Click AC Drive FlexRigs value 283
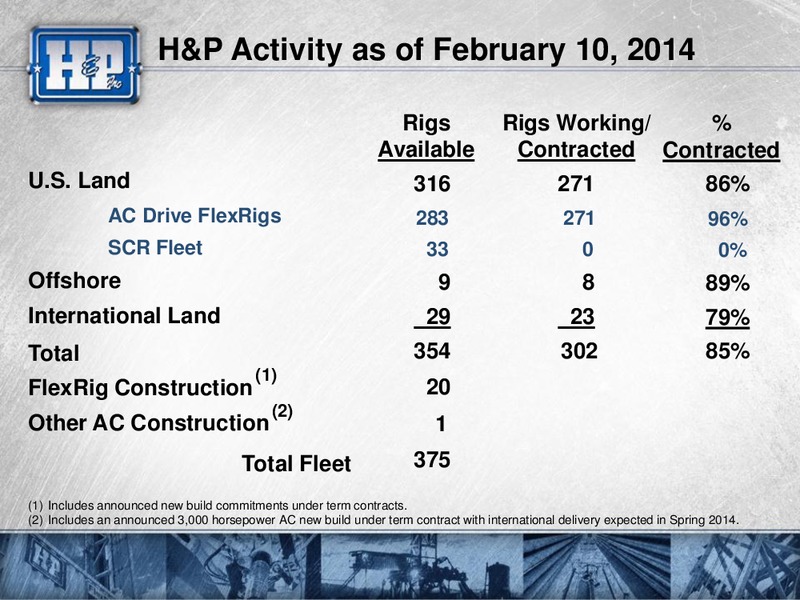The height and width of the screenshot is (600, 800). 432,218
